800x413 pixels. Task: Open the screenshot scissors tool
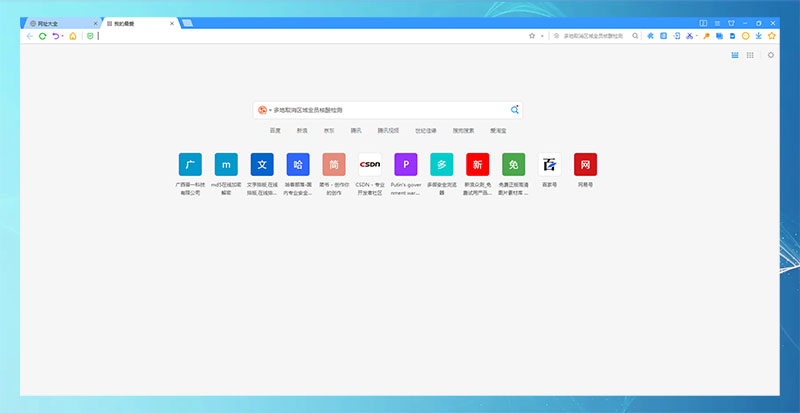pos(690,36)
